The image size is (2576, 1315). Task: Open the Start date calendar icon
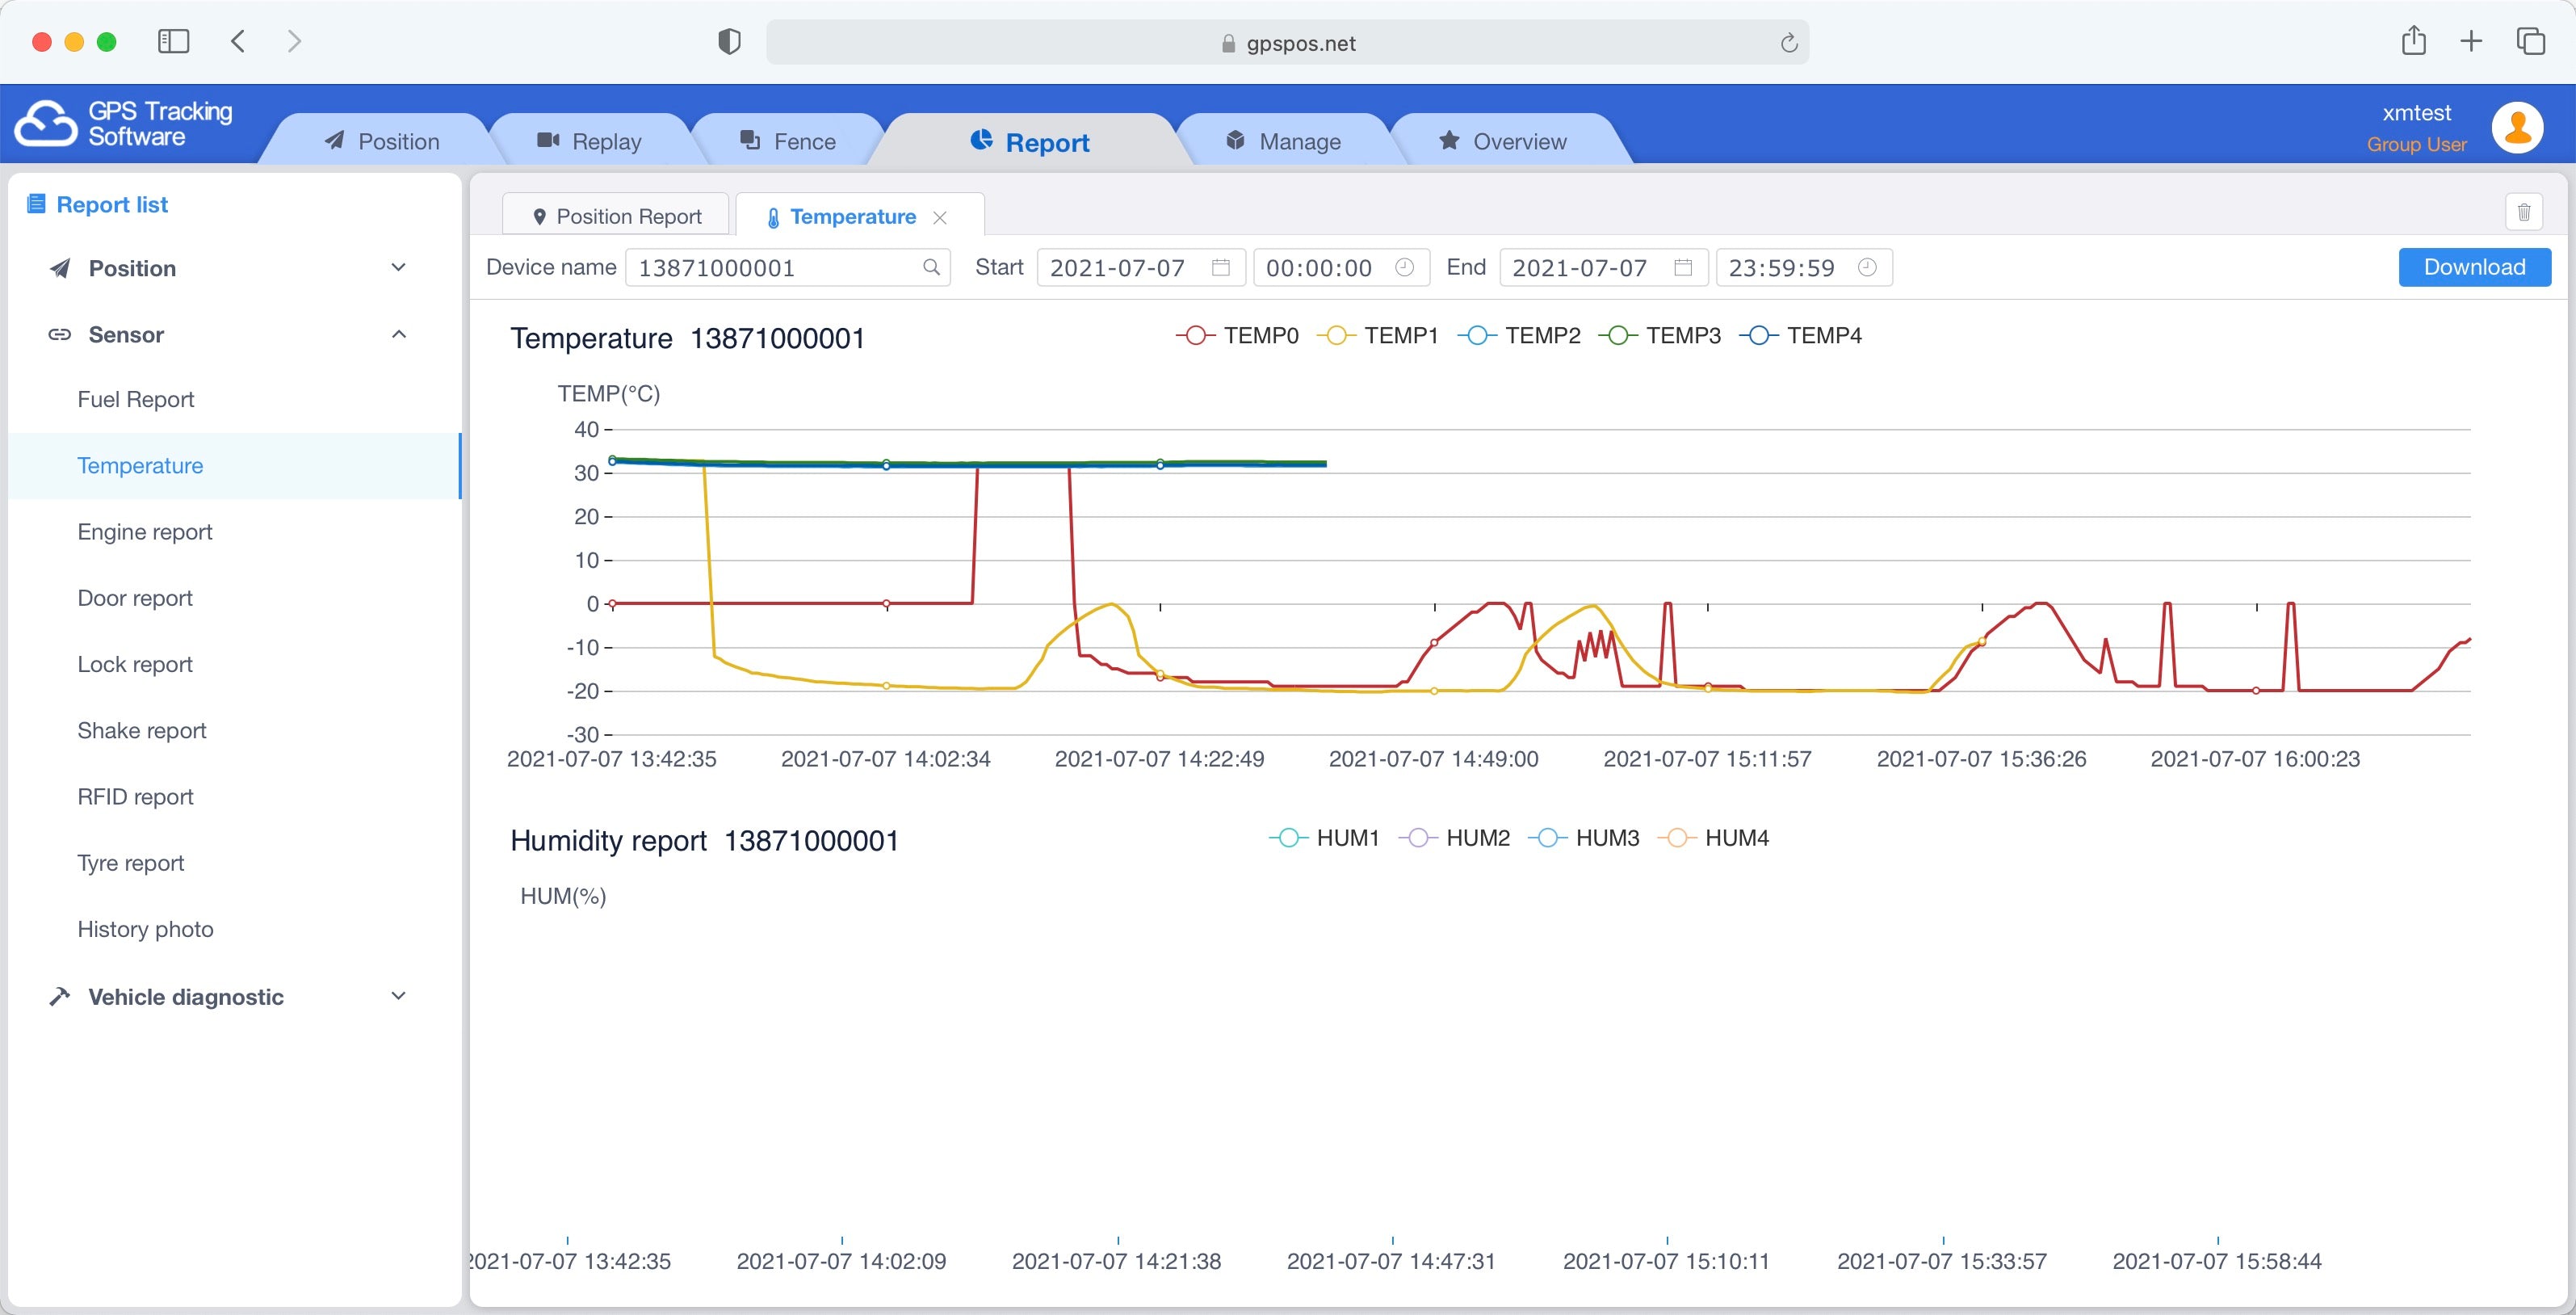(1220, 267)
